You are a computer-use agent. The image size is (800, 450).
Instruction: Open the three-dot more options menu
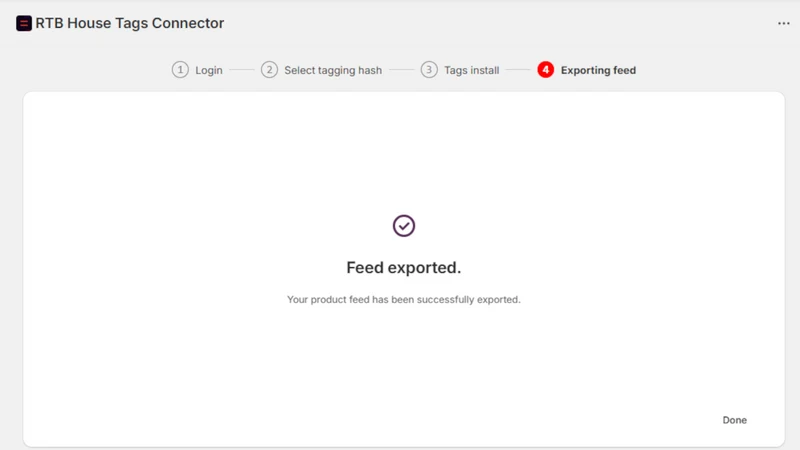tap(784, 23)
